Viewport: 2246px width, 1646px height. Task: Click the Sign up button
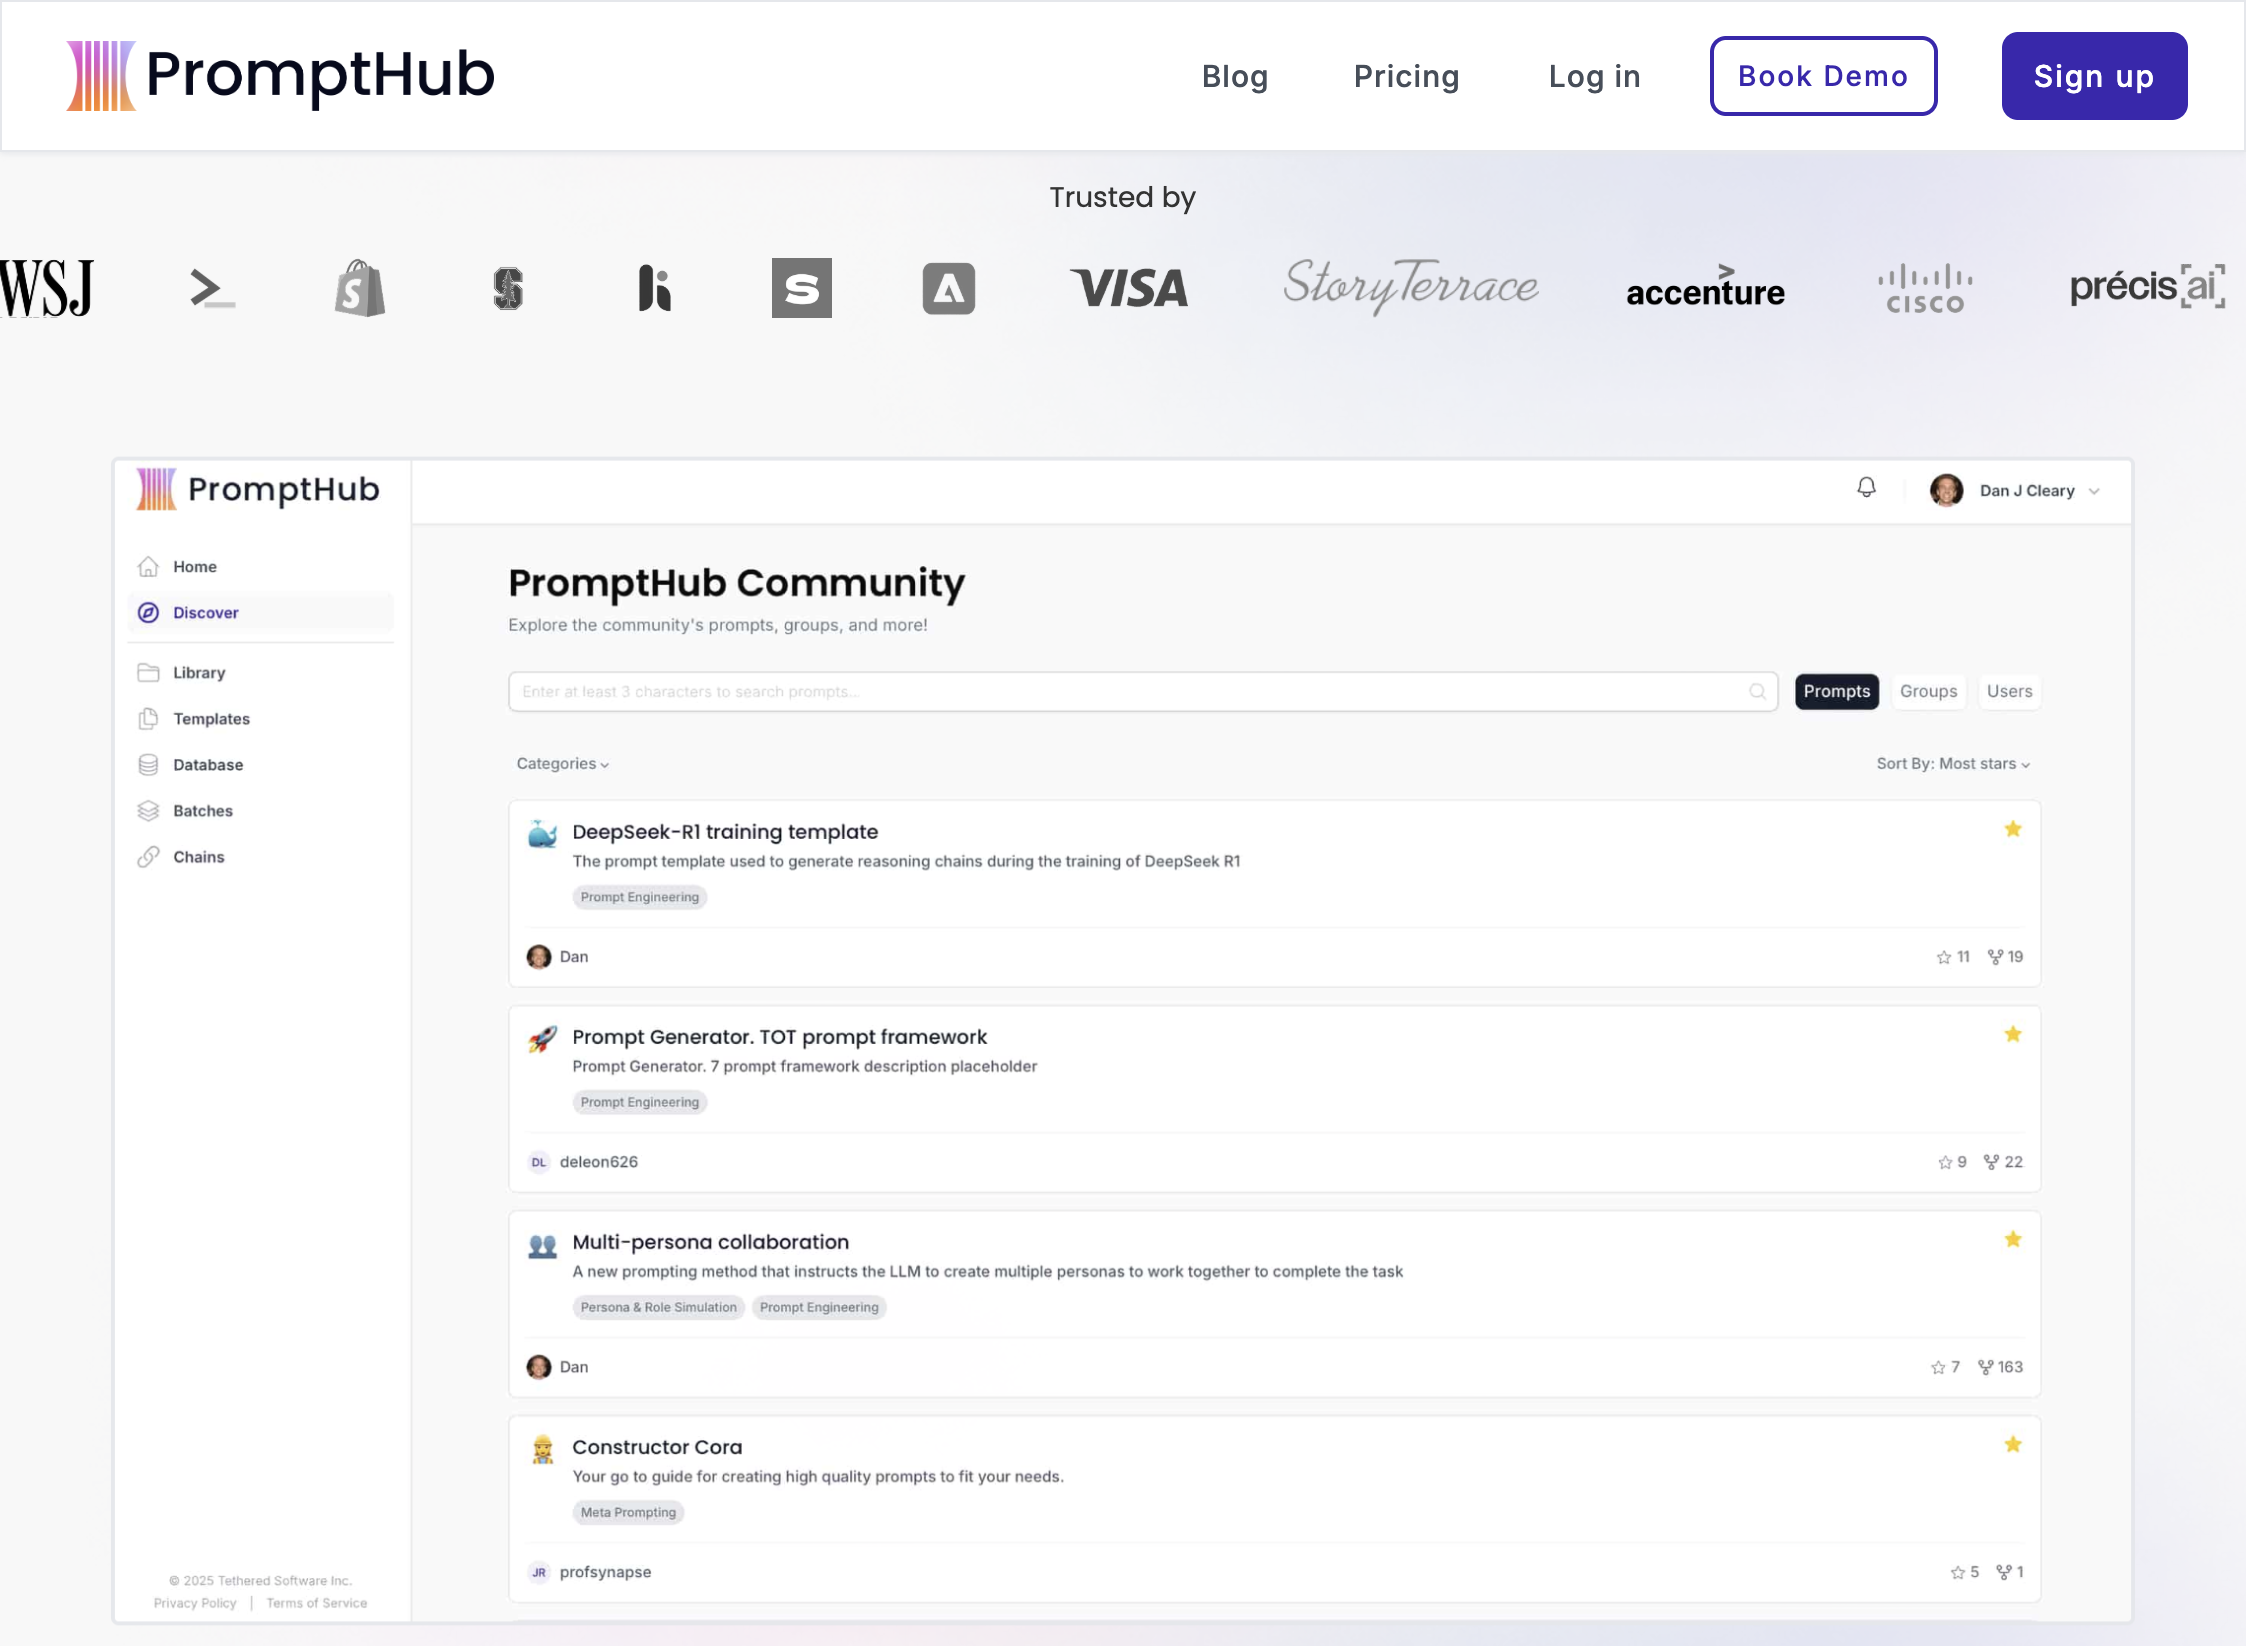(x=2094, y=76)
